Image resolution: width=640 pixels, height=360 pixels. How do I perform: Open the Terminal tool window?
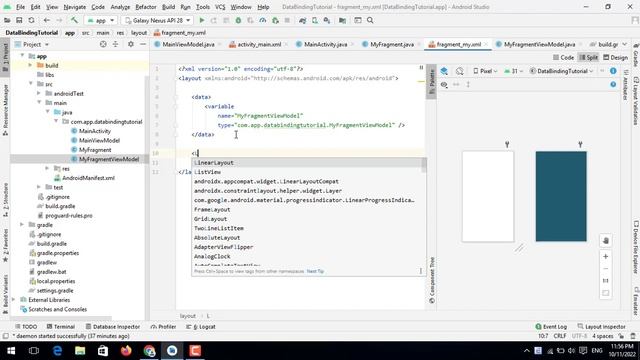coord(61,327)
